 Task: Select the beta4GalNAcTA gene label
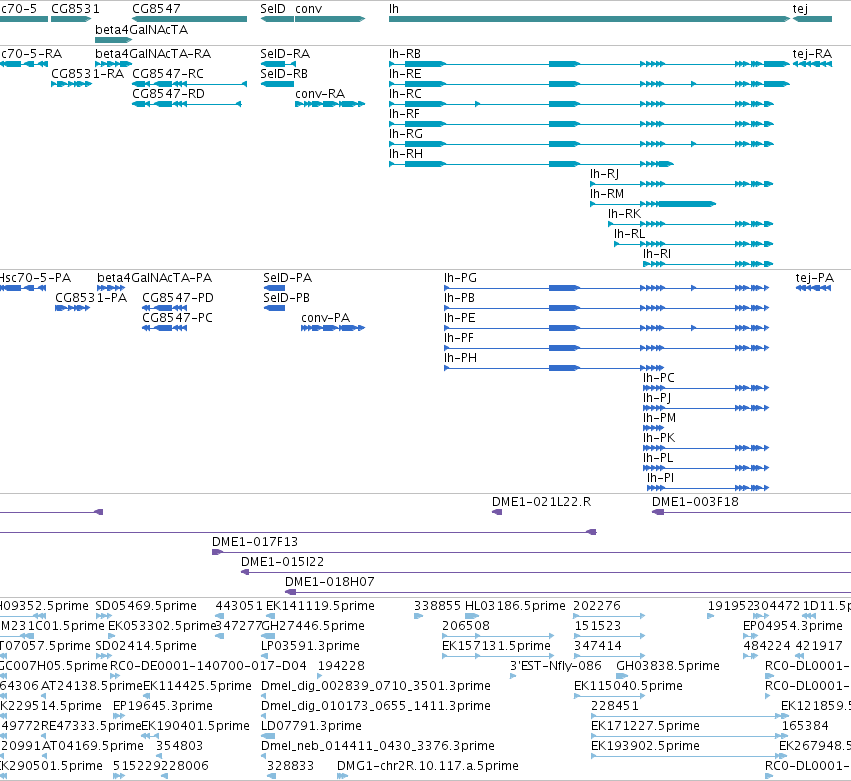point(141,29)
